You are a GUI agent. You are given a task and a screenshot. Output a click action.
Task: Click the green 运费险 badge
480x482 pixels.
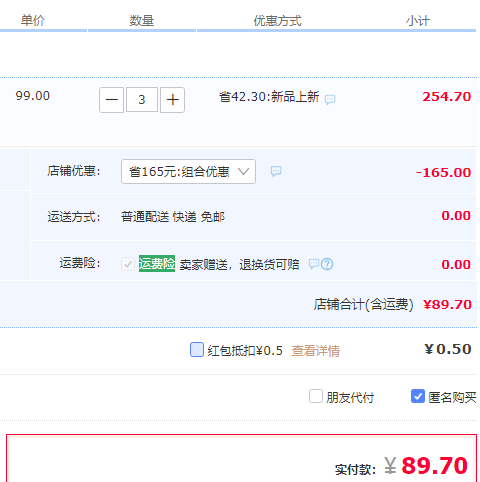point(157,264)
